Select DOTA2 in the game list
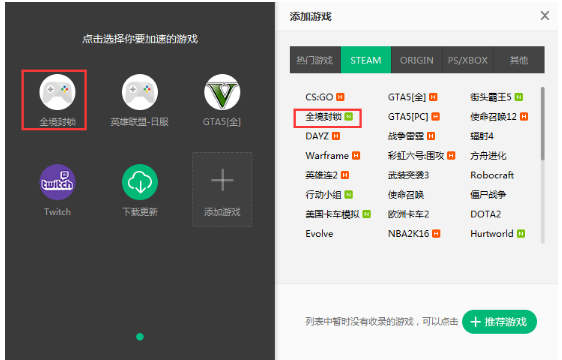The image size is (562, 360). coord(485,214)
